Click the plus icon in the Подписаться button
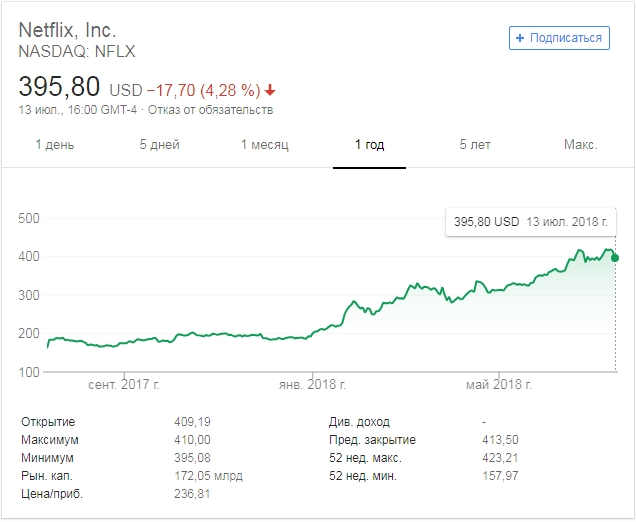 click(x=519, y=38)
